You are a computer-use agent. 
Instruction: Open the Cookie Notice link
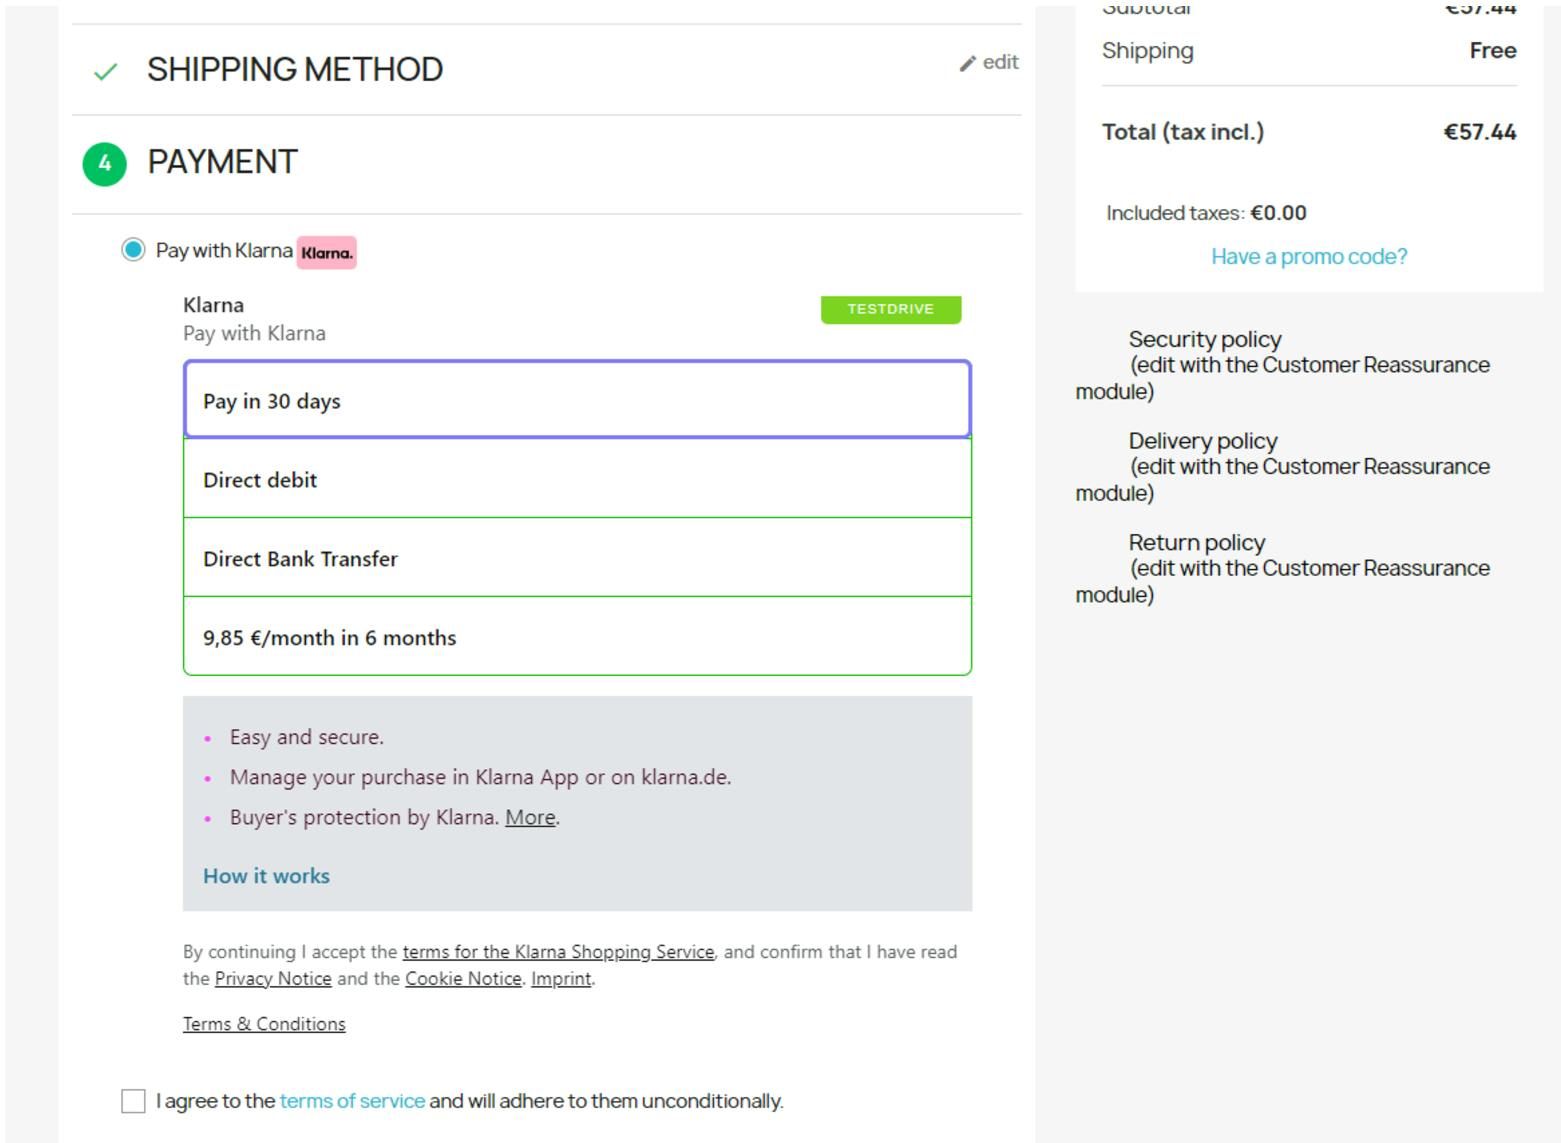[x=463, y=979]
